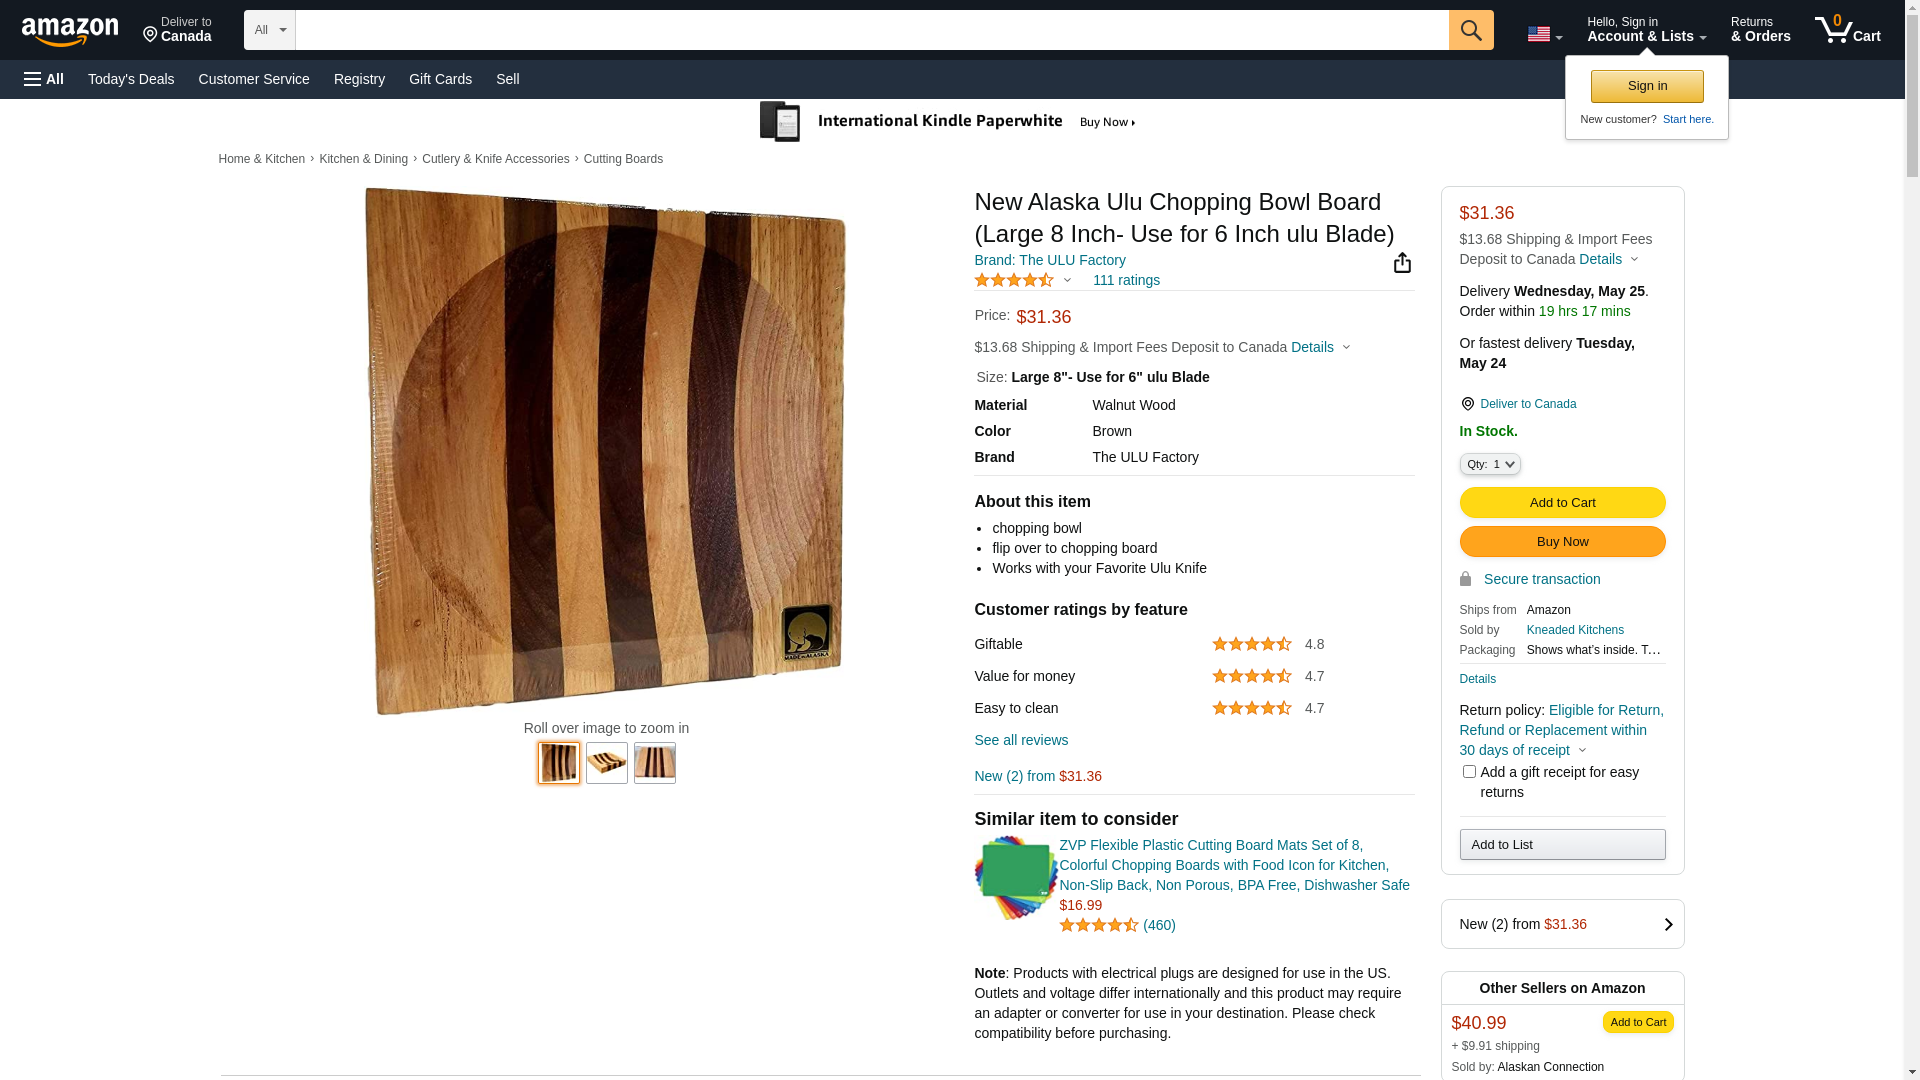
Task: Open Gift Cards in the nav bar
Action: tap(440, 79)
